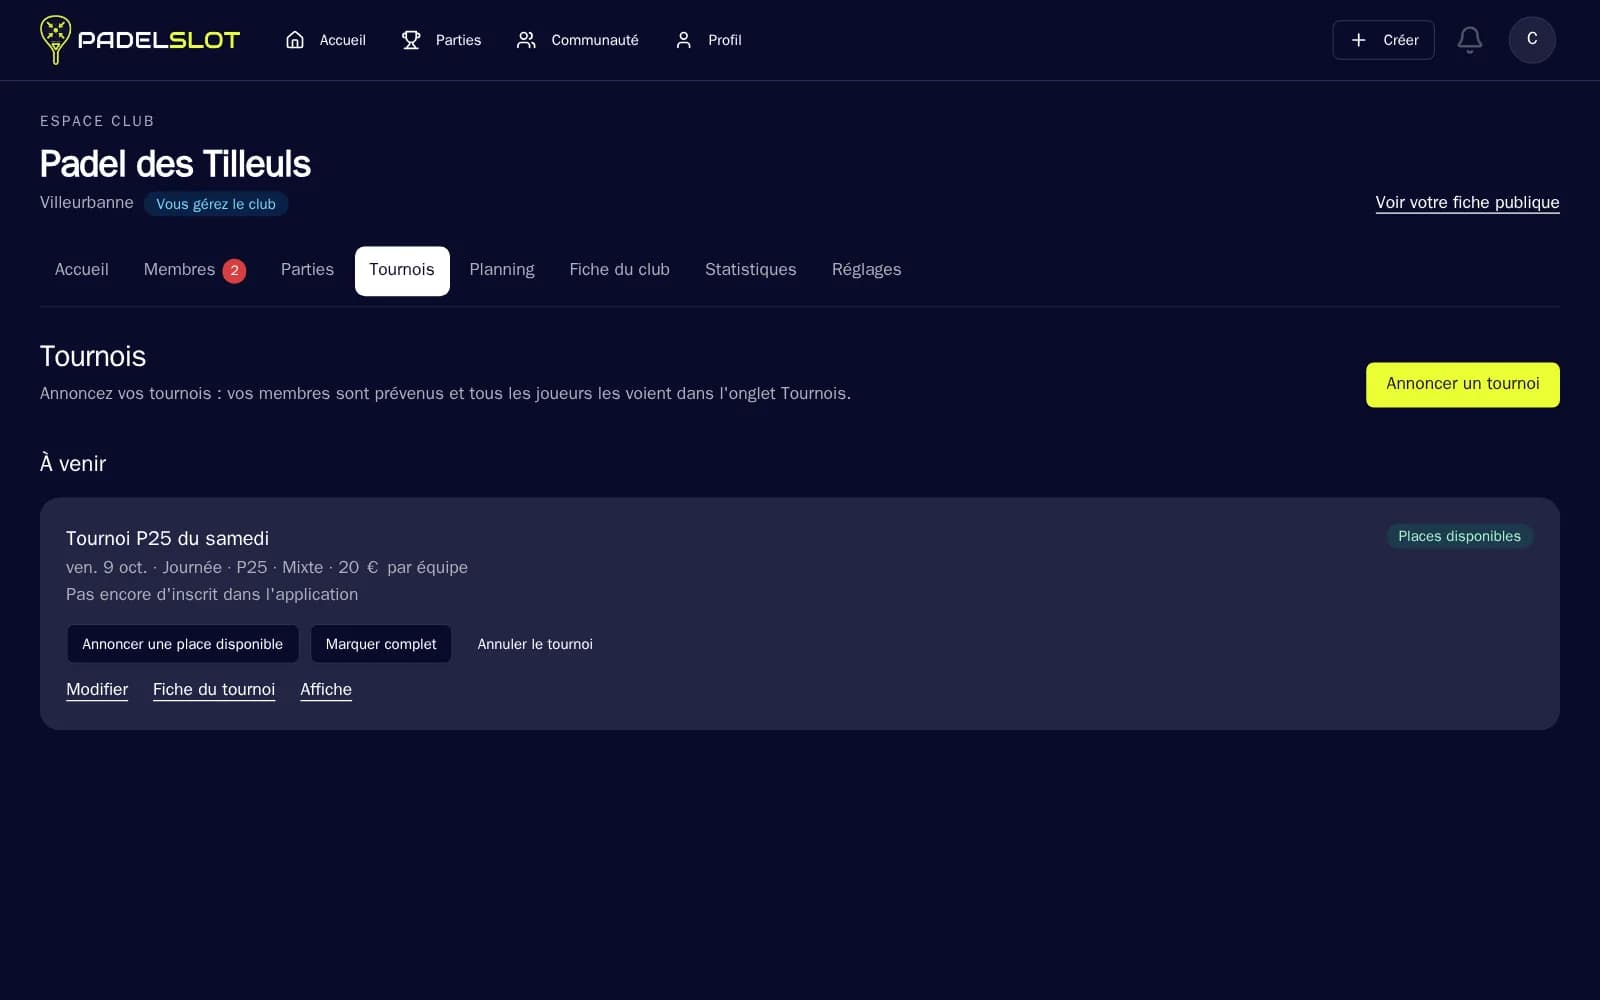Open the Affiche link
The width and height of the screenshot is (1600, 1000).
click(326, 689)
